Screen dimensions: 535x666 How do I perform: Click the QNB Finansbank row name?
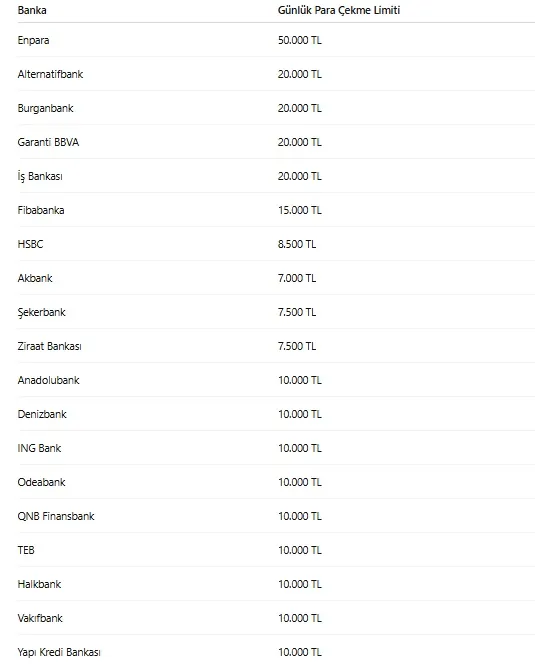pos(56,516)
